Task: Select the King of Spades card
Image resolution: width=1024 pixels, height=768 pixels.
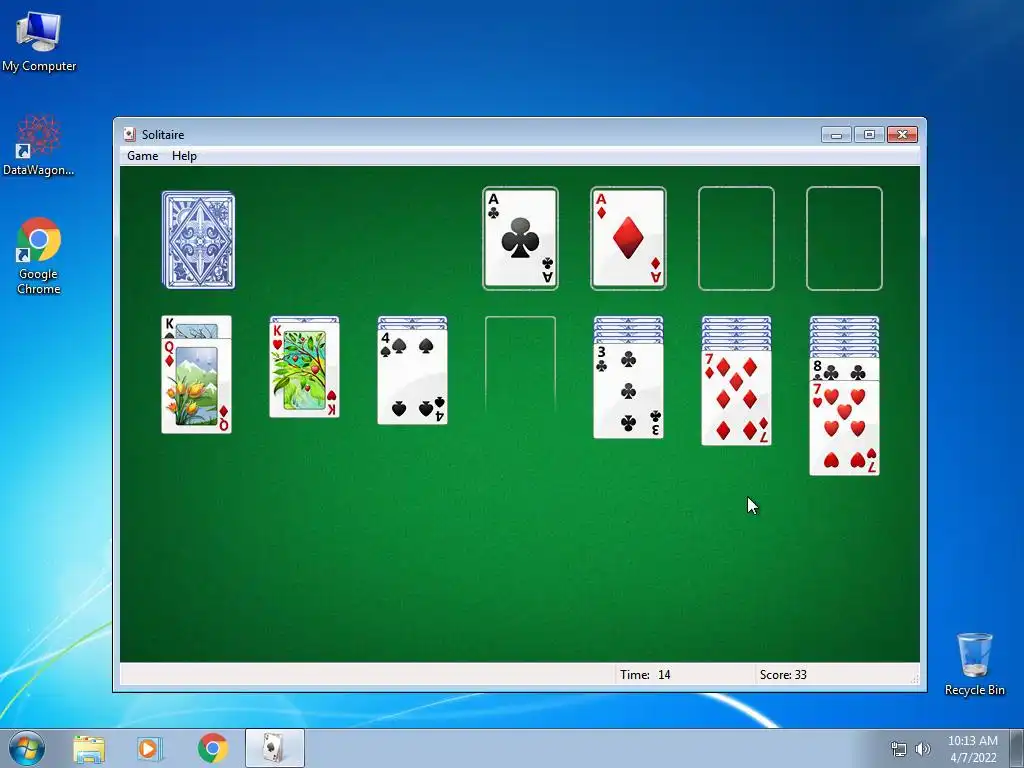Action: click(x=196, y=327)
